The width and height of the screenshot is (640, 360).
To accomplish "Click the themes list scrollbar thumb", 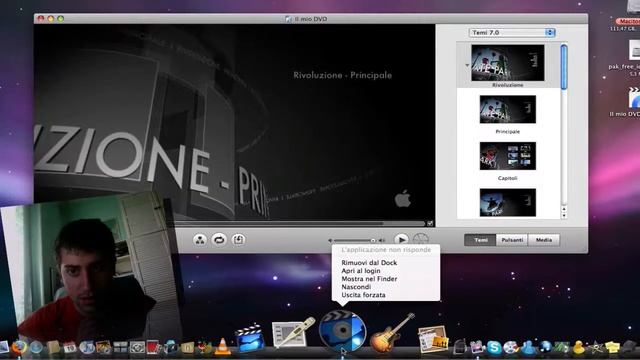I will [x=564, y=67].
